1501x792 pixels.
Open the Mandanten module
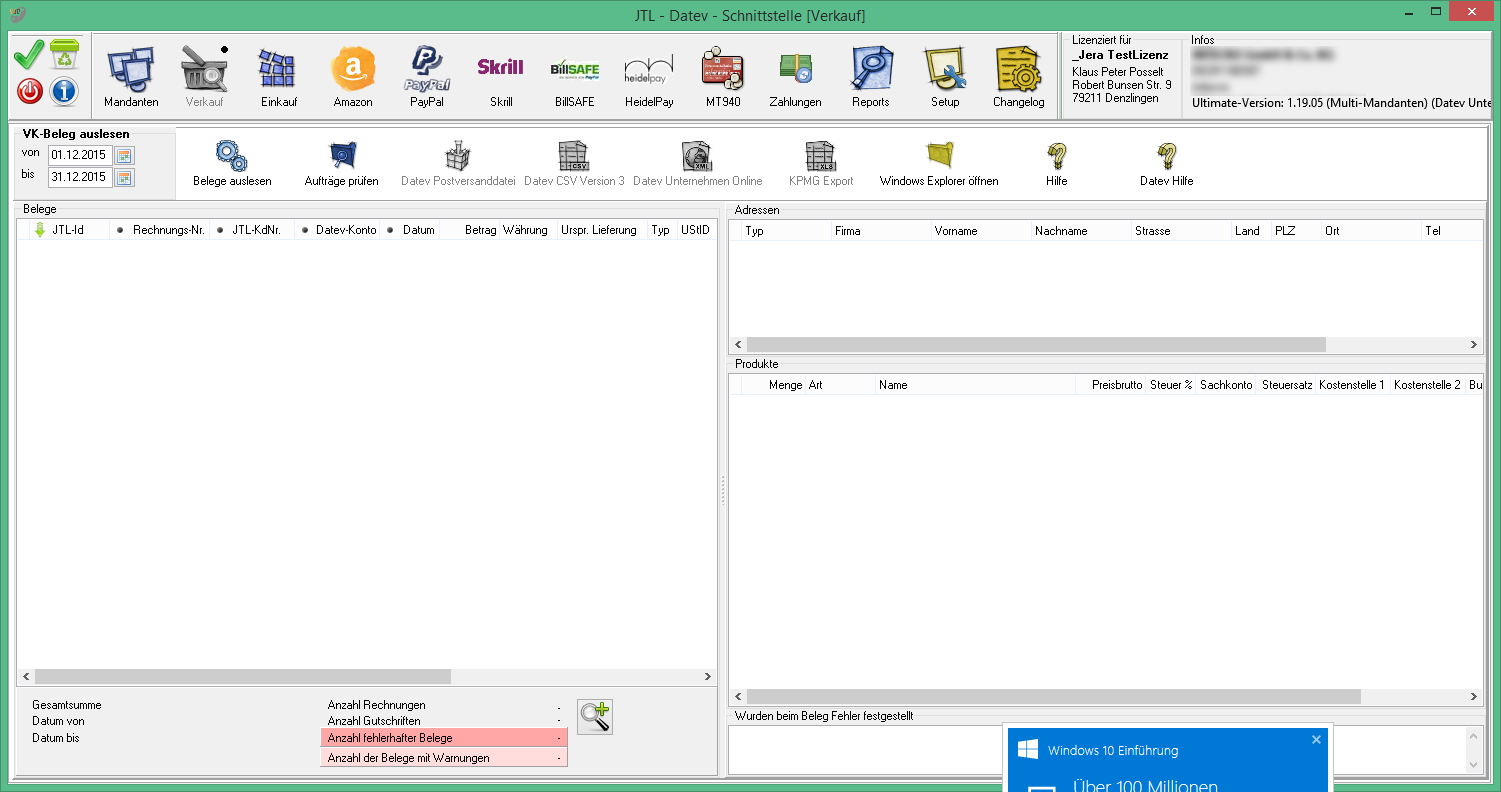[131, 77]
